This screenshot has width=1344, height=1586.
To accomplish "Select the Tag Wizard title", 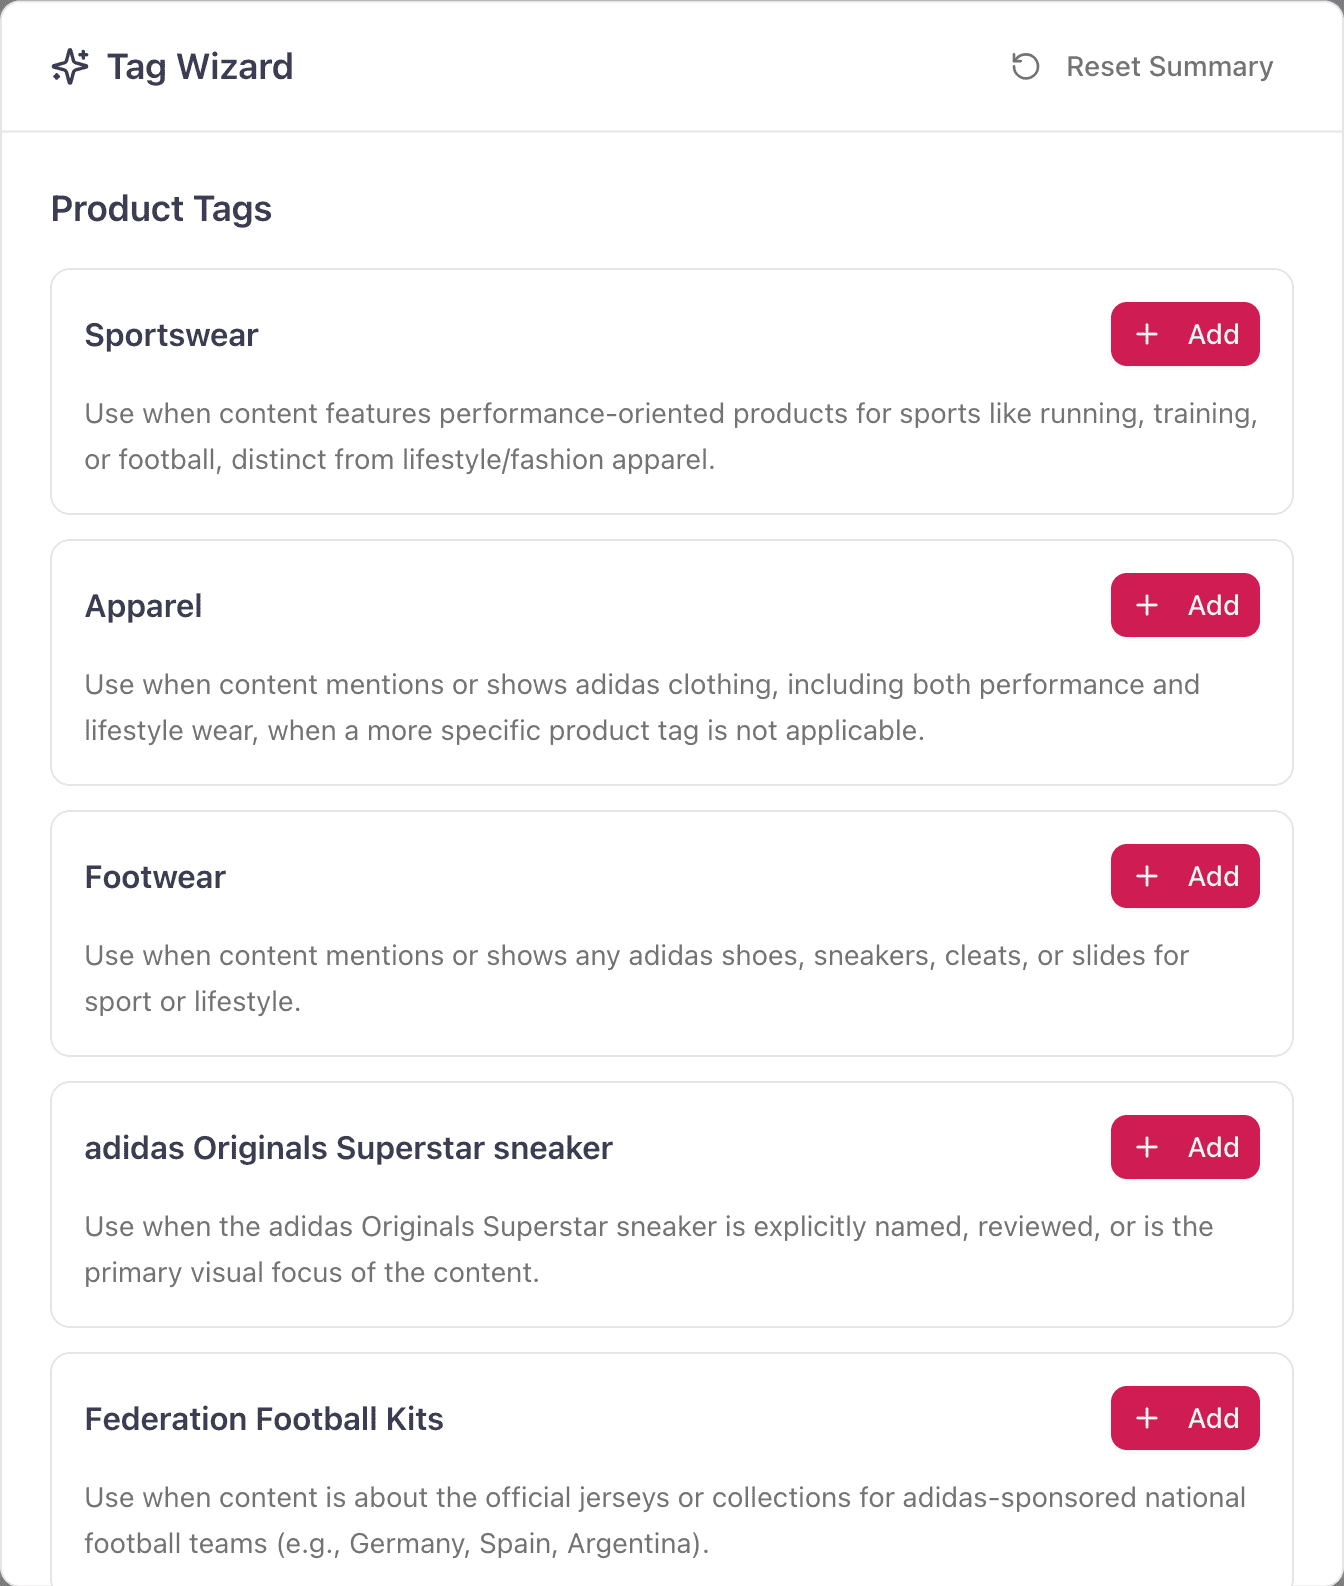I will (200, 67).
